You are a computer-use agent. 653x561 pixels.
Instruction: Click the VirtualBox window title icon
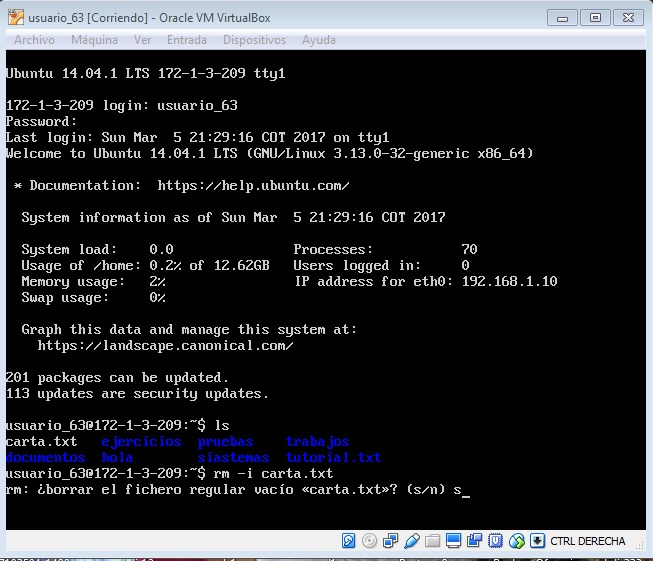tap(16, 17)
